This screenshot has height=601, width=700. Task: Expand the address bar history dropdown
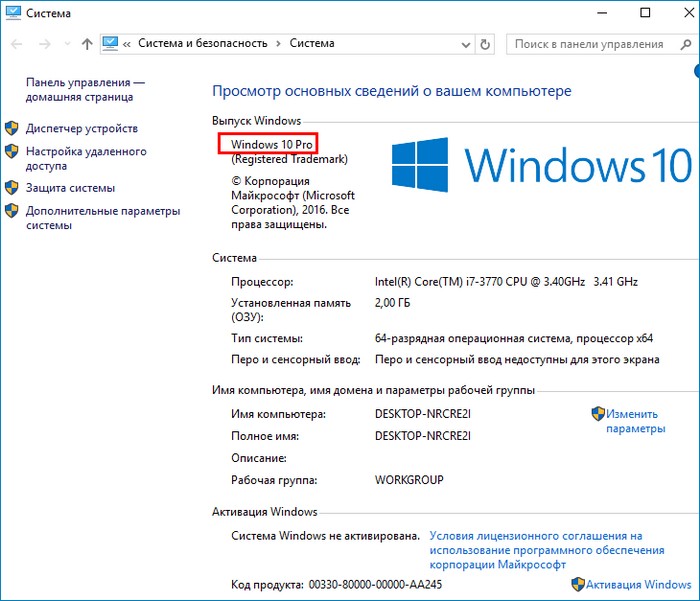point(464,44)
